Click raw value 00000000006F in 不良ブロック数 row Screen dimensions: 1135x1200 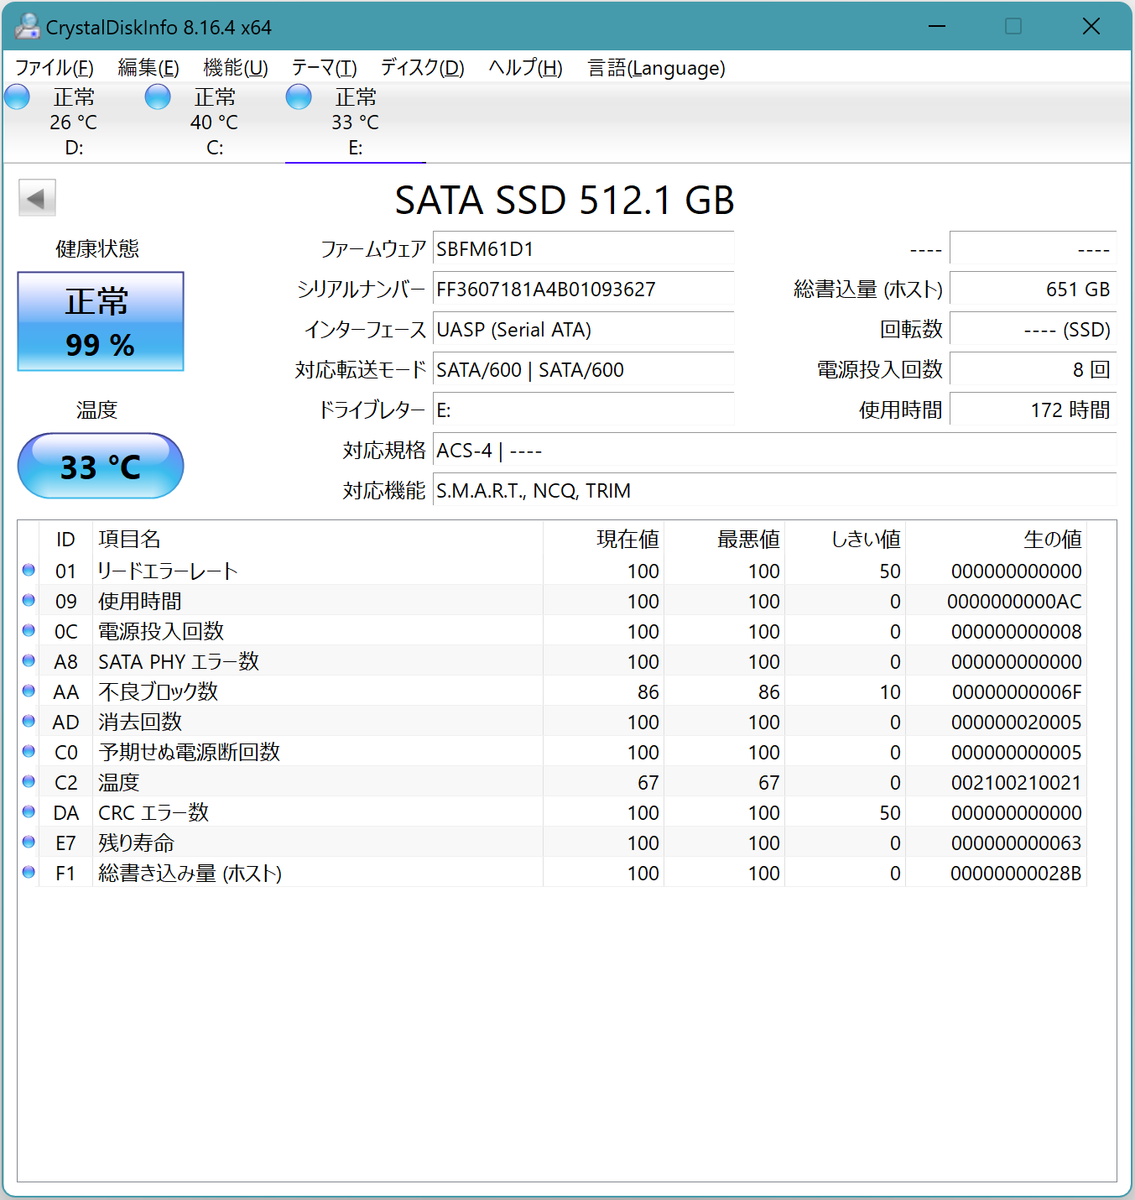(x=1016, y=692)
